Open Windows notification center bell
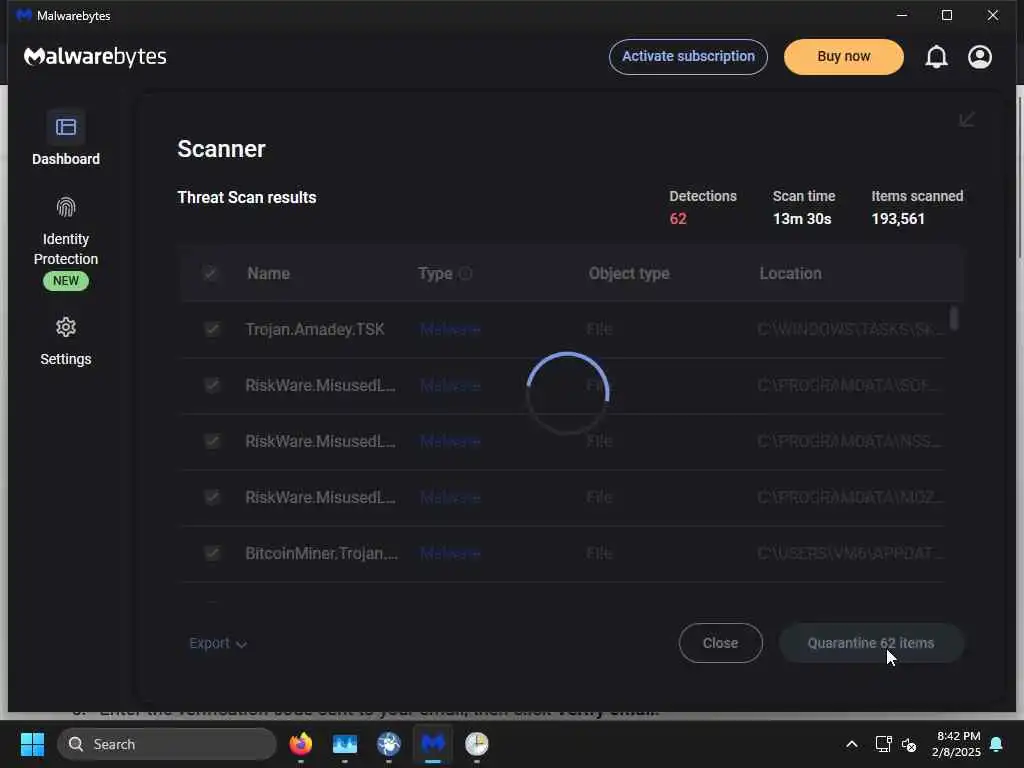Screen dimensions: 1024x768 (x=996, y=744)
